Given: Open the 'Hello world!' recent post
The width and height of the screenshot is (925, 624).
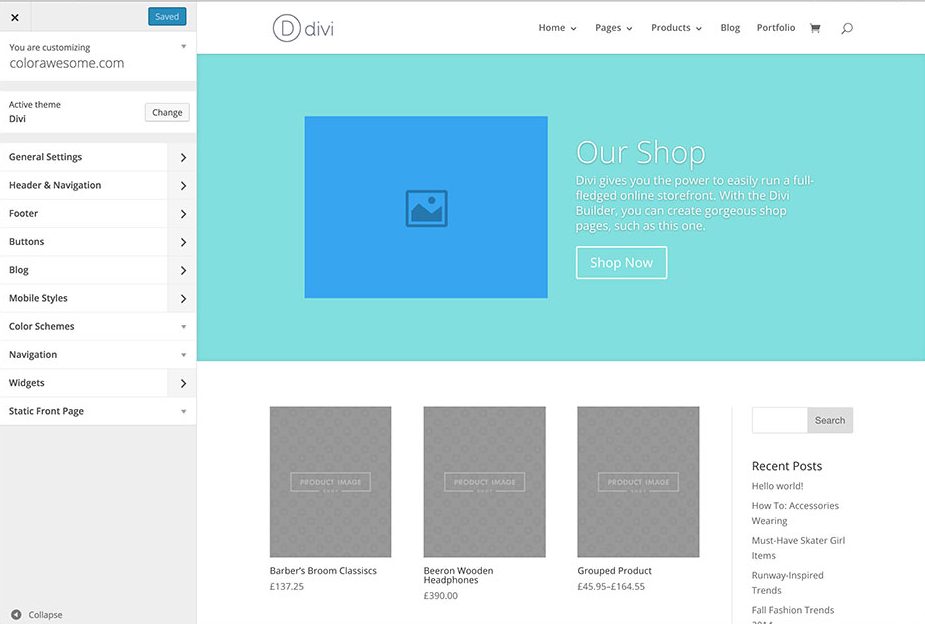Looking at the screenshot, I should coord(777,486).
